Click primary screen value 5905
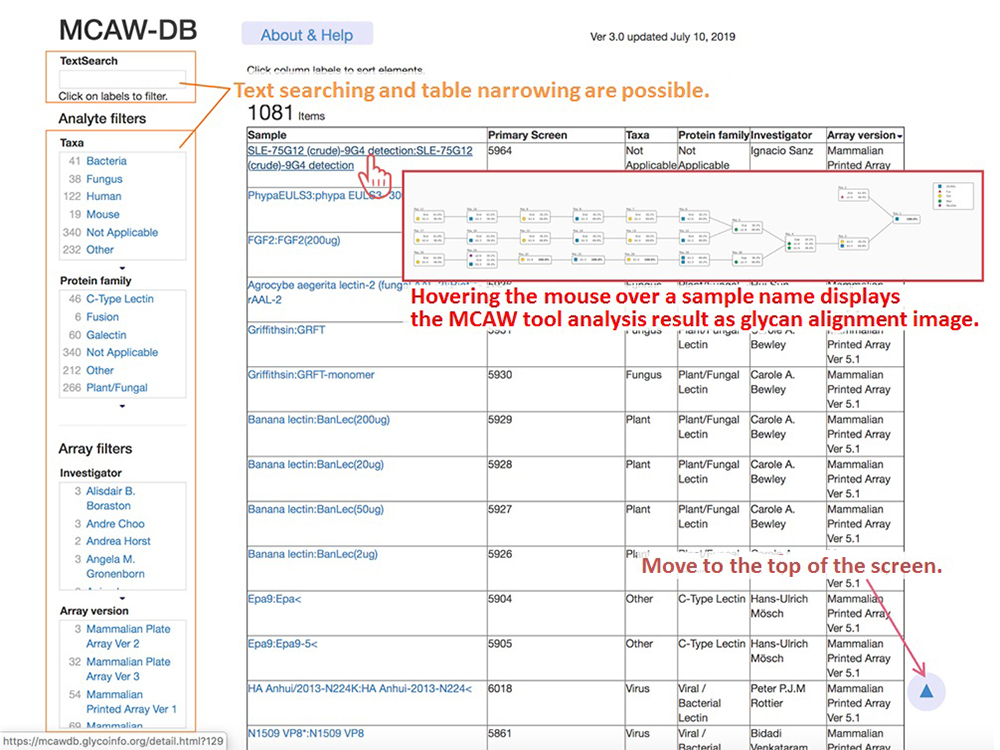The width and height of the screenshot is (1000, 750). tap(500, 644)
